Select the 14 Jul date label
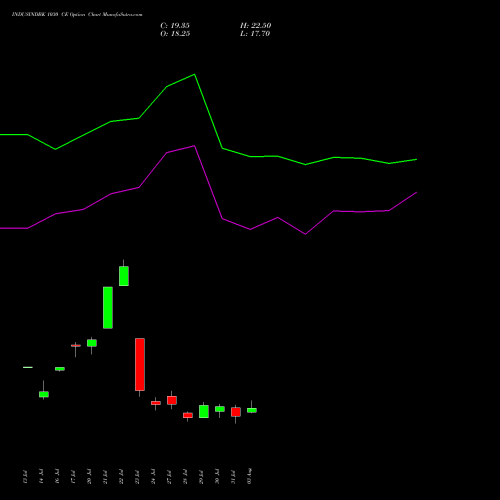The height and width of the screenshot is (500, 500). point(41,477)
